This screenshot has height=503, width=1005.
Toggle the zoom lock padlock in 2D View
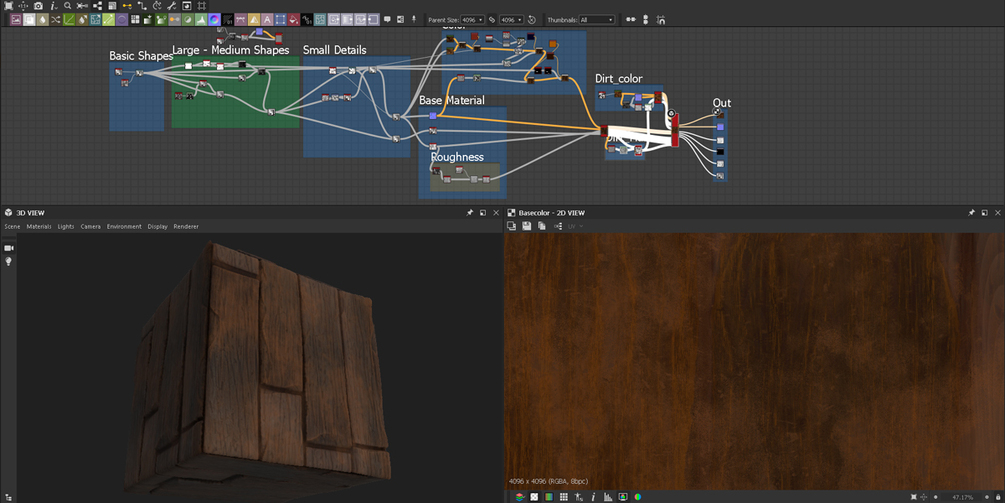point(998,497)
